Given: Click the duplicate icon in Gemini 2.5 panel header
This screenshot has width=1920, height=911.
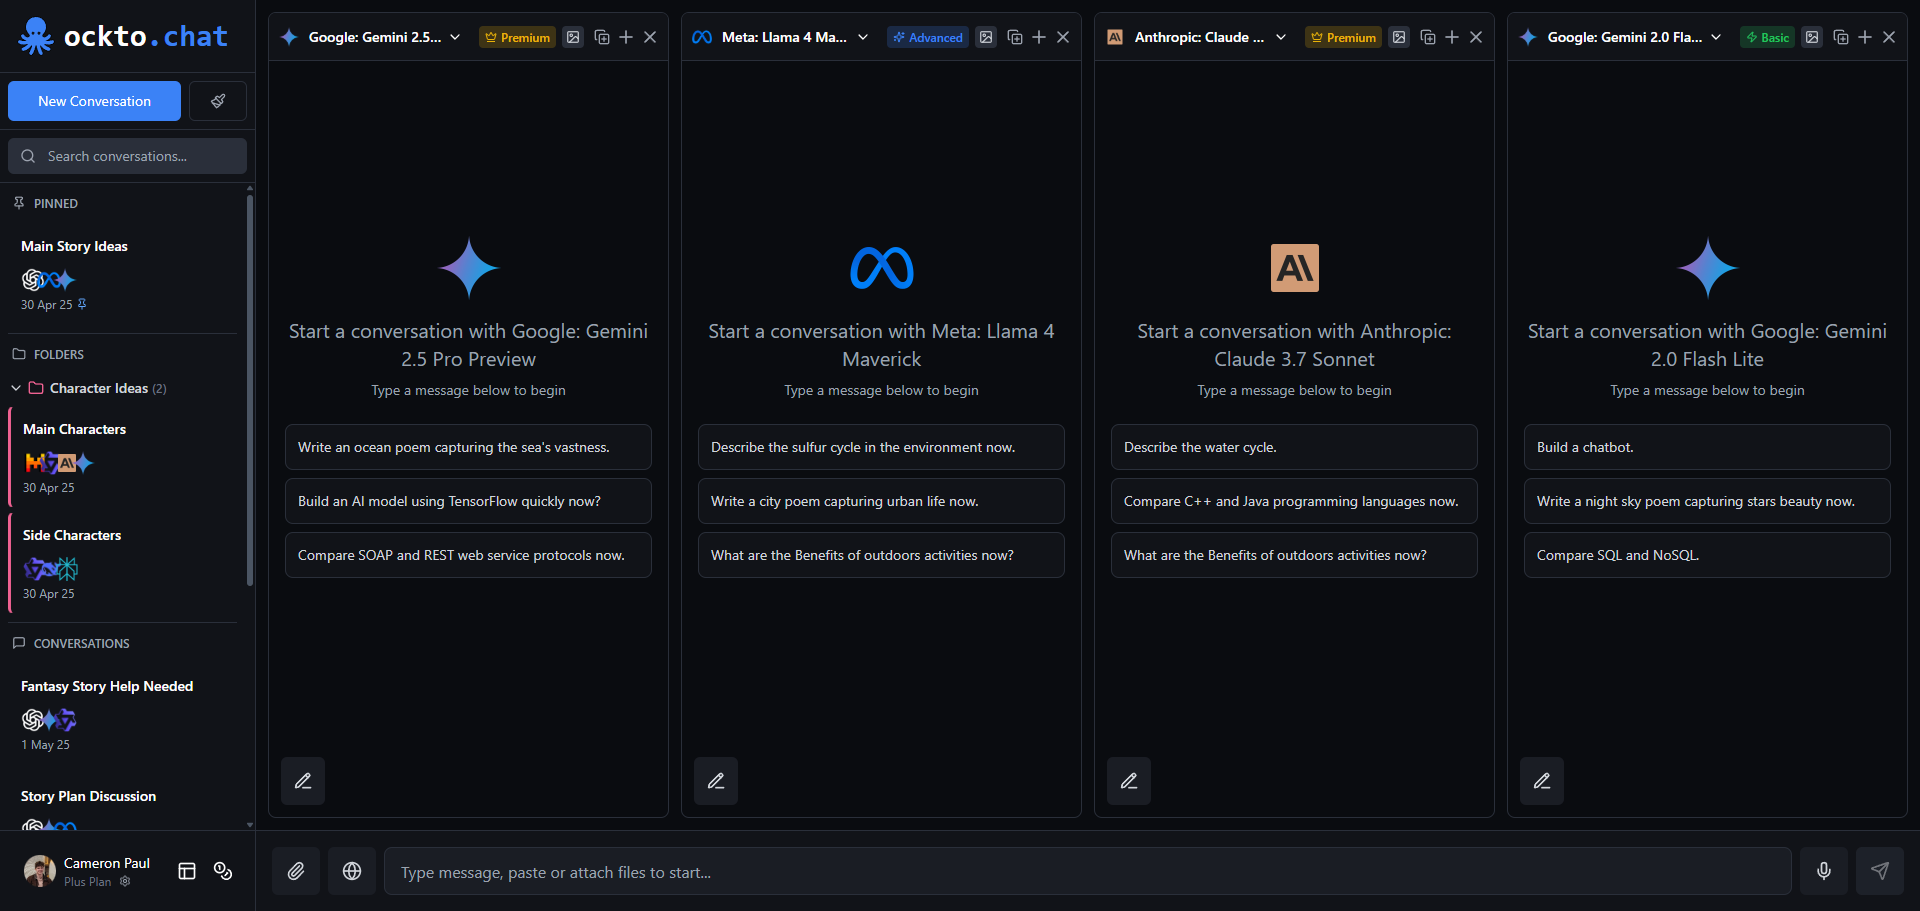Looking at the screenshot, I should point(602,37).
